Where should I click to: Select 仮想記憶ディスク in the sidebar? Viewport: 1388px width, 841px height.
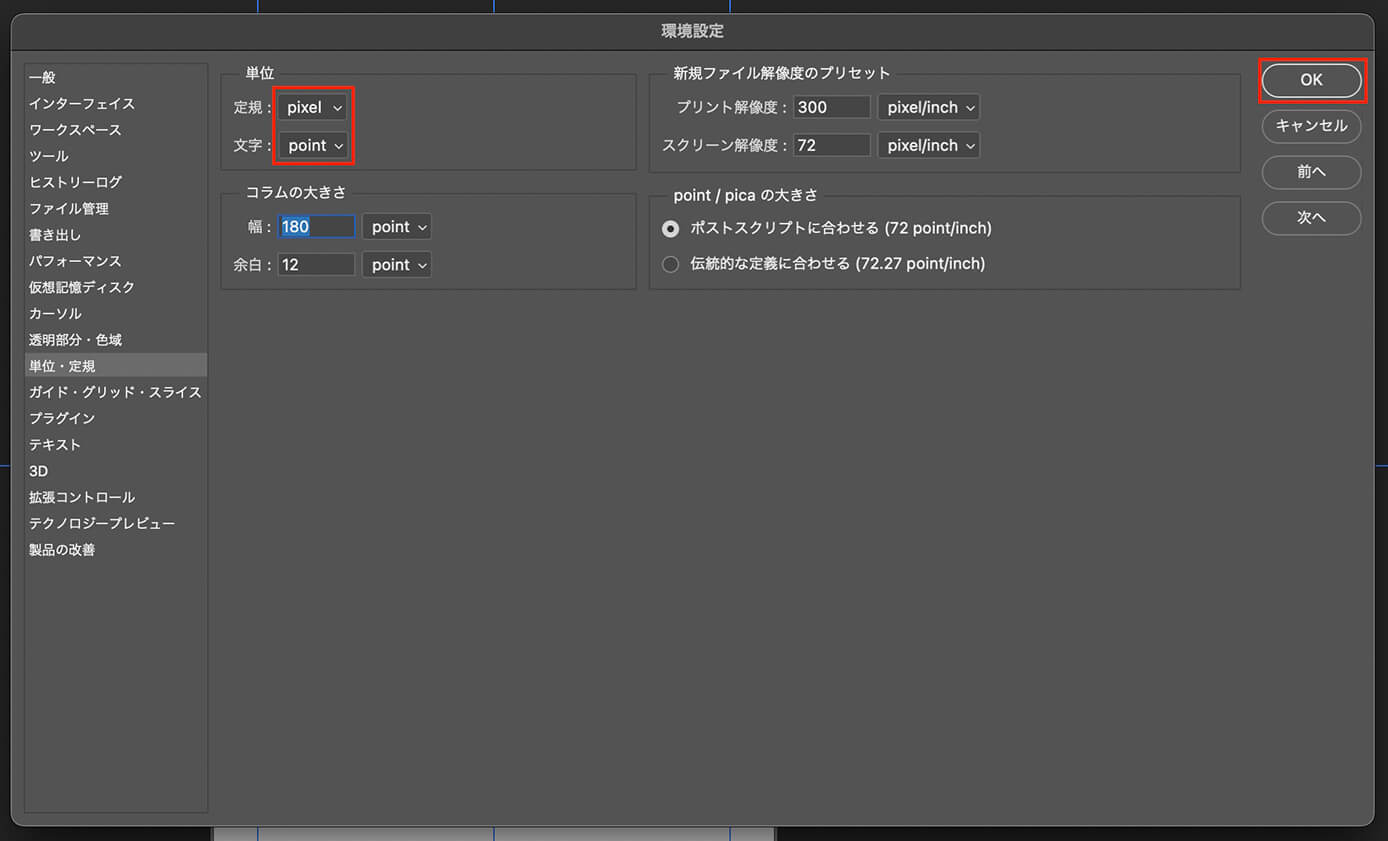[116, 287]
